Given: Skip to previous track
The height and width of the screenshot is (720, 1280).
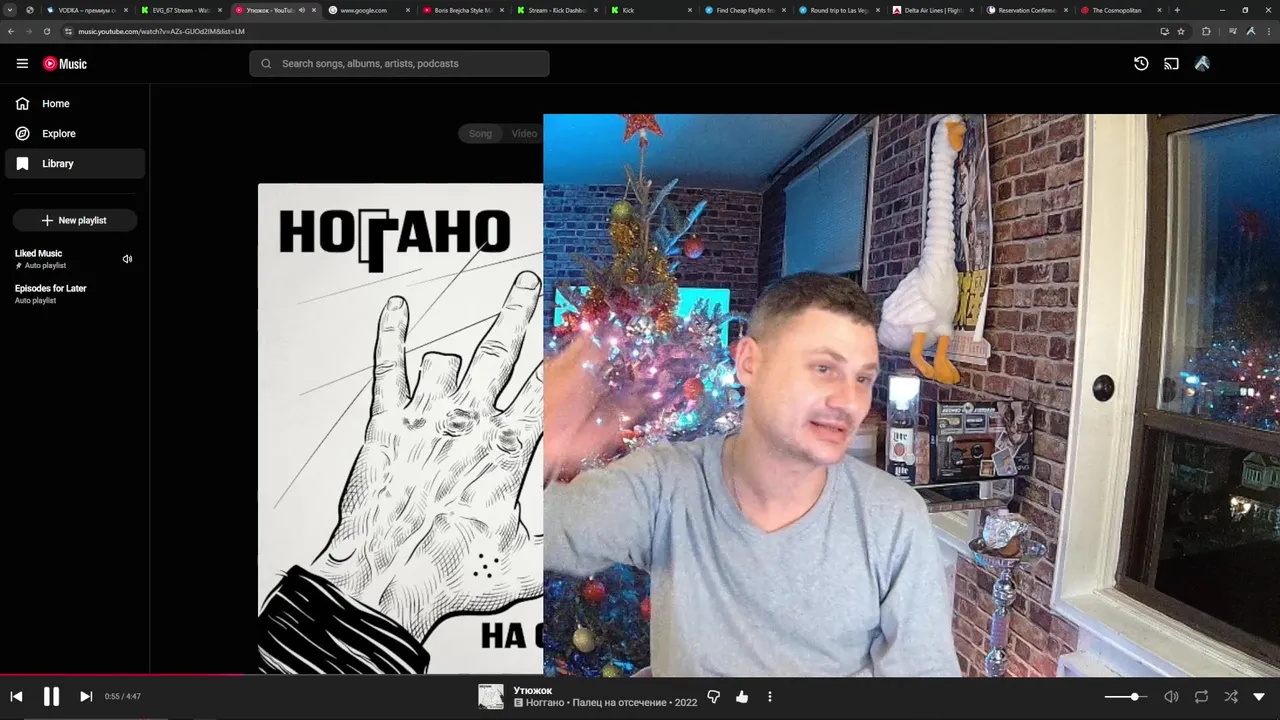Looking at the screenshot, I should (x=16, y=696).
